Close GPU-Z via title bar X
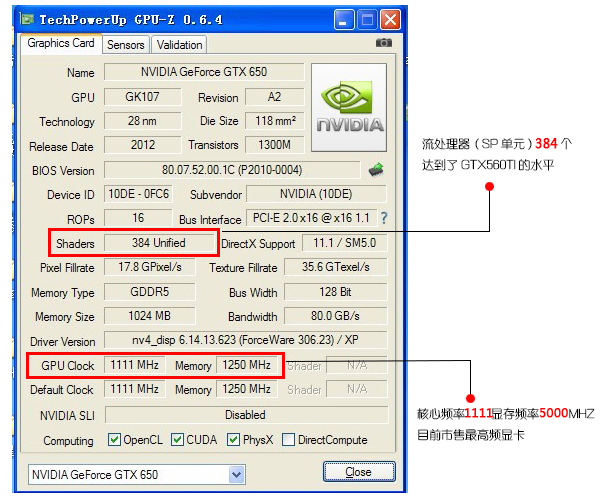This screenshot has width=600, height=500. pos(390,20)
